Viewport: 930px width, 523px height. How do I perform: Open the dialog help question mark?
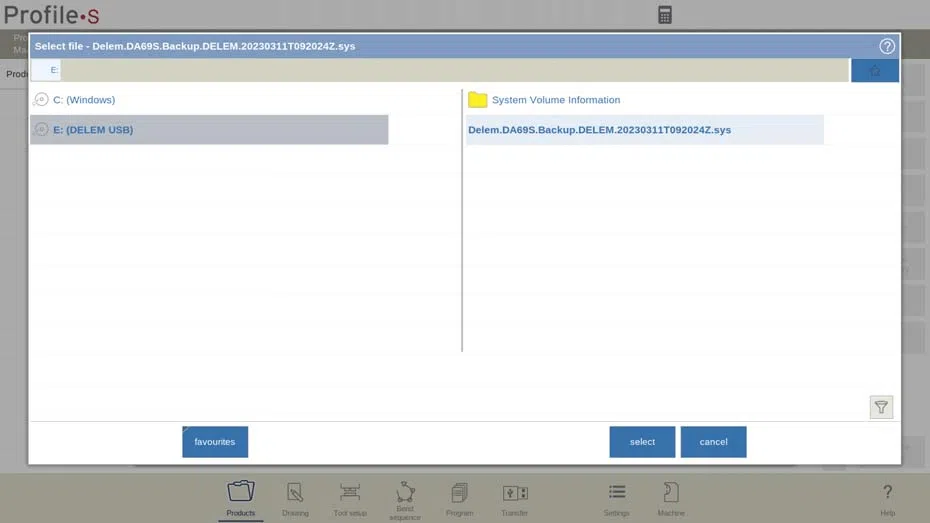887,46
